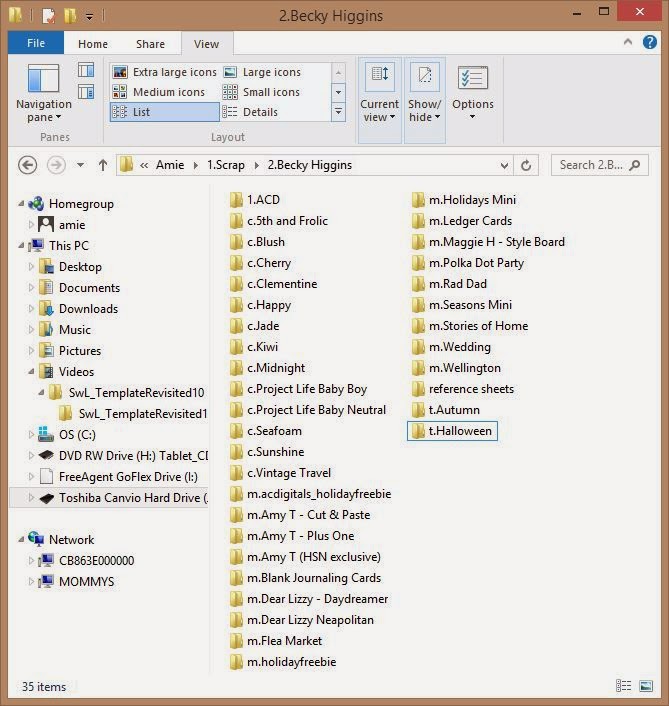Expand the address bar history dropdown
669x706 pixels.
(x=504, y=165)
